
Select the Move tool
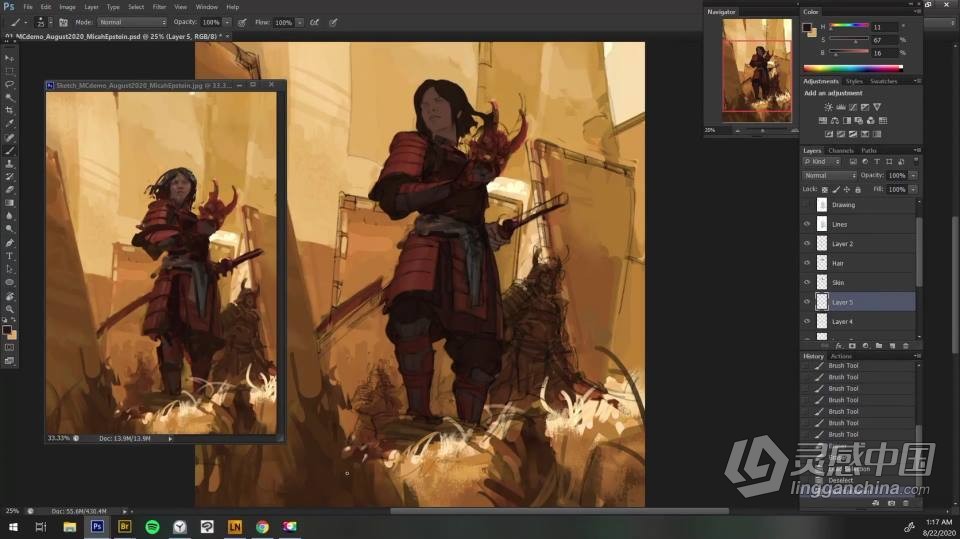pos(9,58)
